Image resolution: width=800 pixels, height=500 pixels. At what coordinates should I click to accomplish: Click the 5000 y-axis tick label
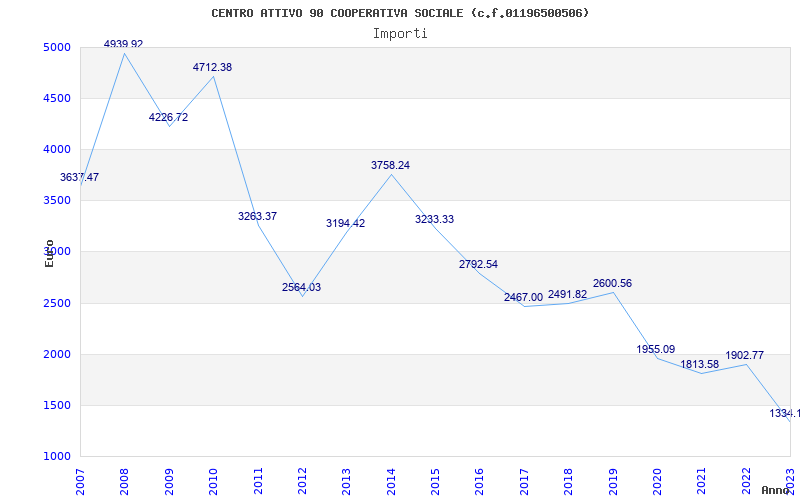[x=57, y=47]
